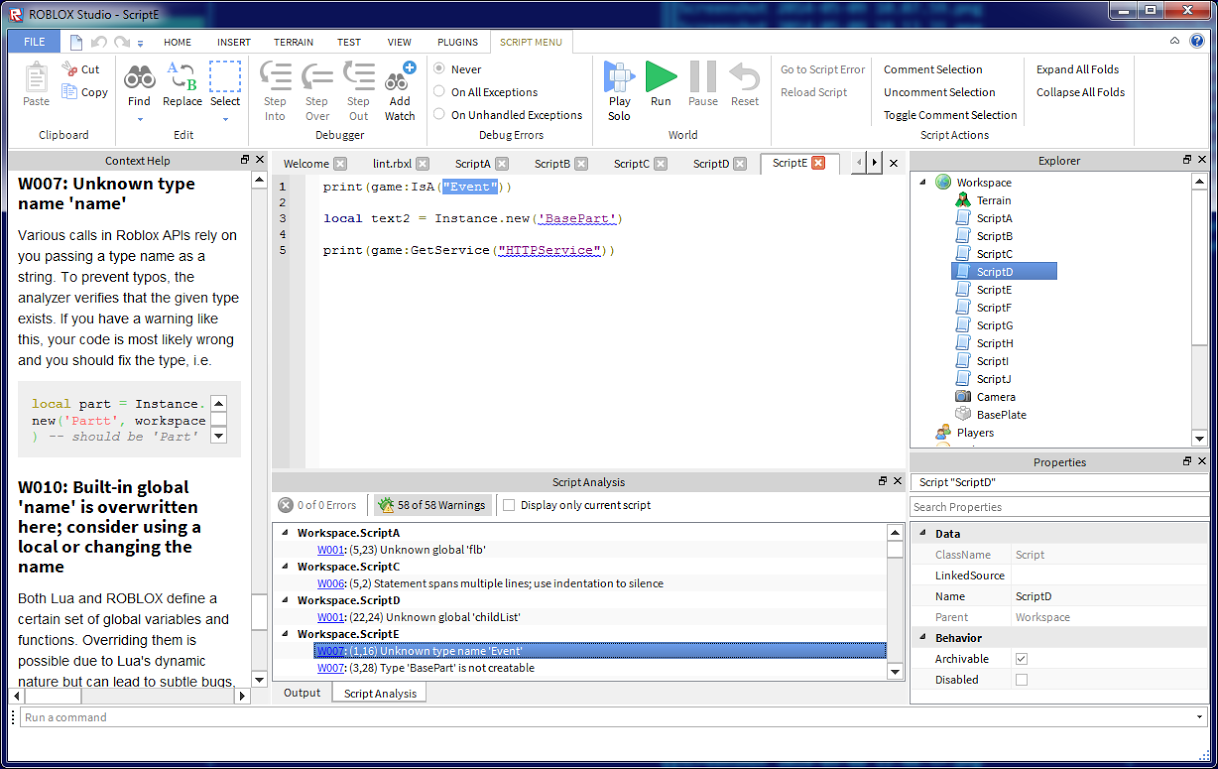This screenshot has width=1218, height=769.
Task: Open the quick access toolbar customize dropdown
Action: point(140,43)
